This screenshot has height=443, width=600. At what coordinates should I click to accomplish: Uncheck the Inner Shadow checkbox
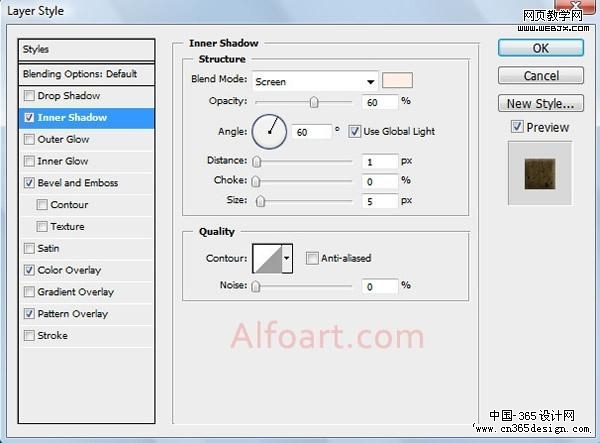pyautogui.click(x=29, y=117)
